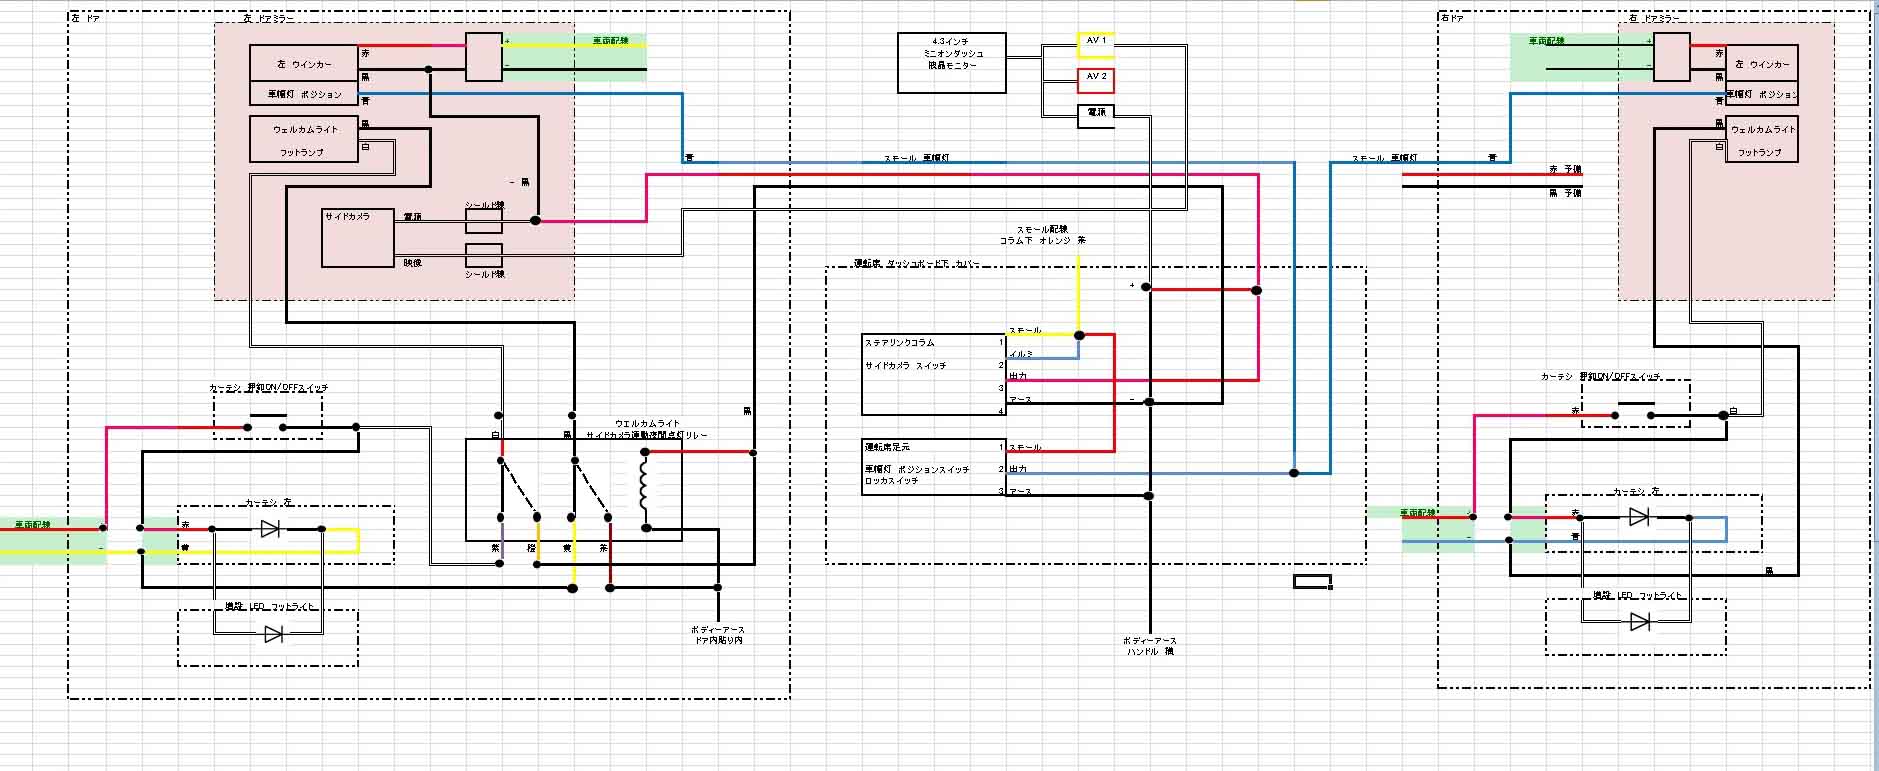Select the ボディーアース ハンドル横 label
The width and height of the screenshot is (1879, 771).
[1149, 646]
